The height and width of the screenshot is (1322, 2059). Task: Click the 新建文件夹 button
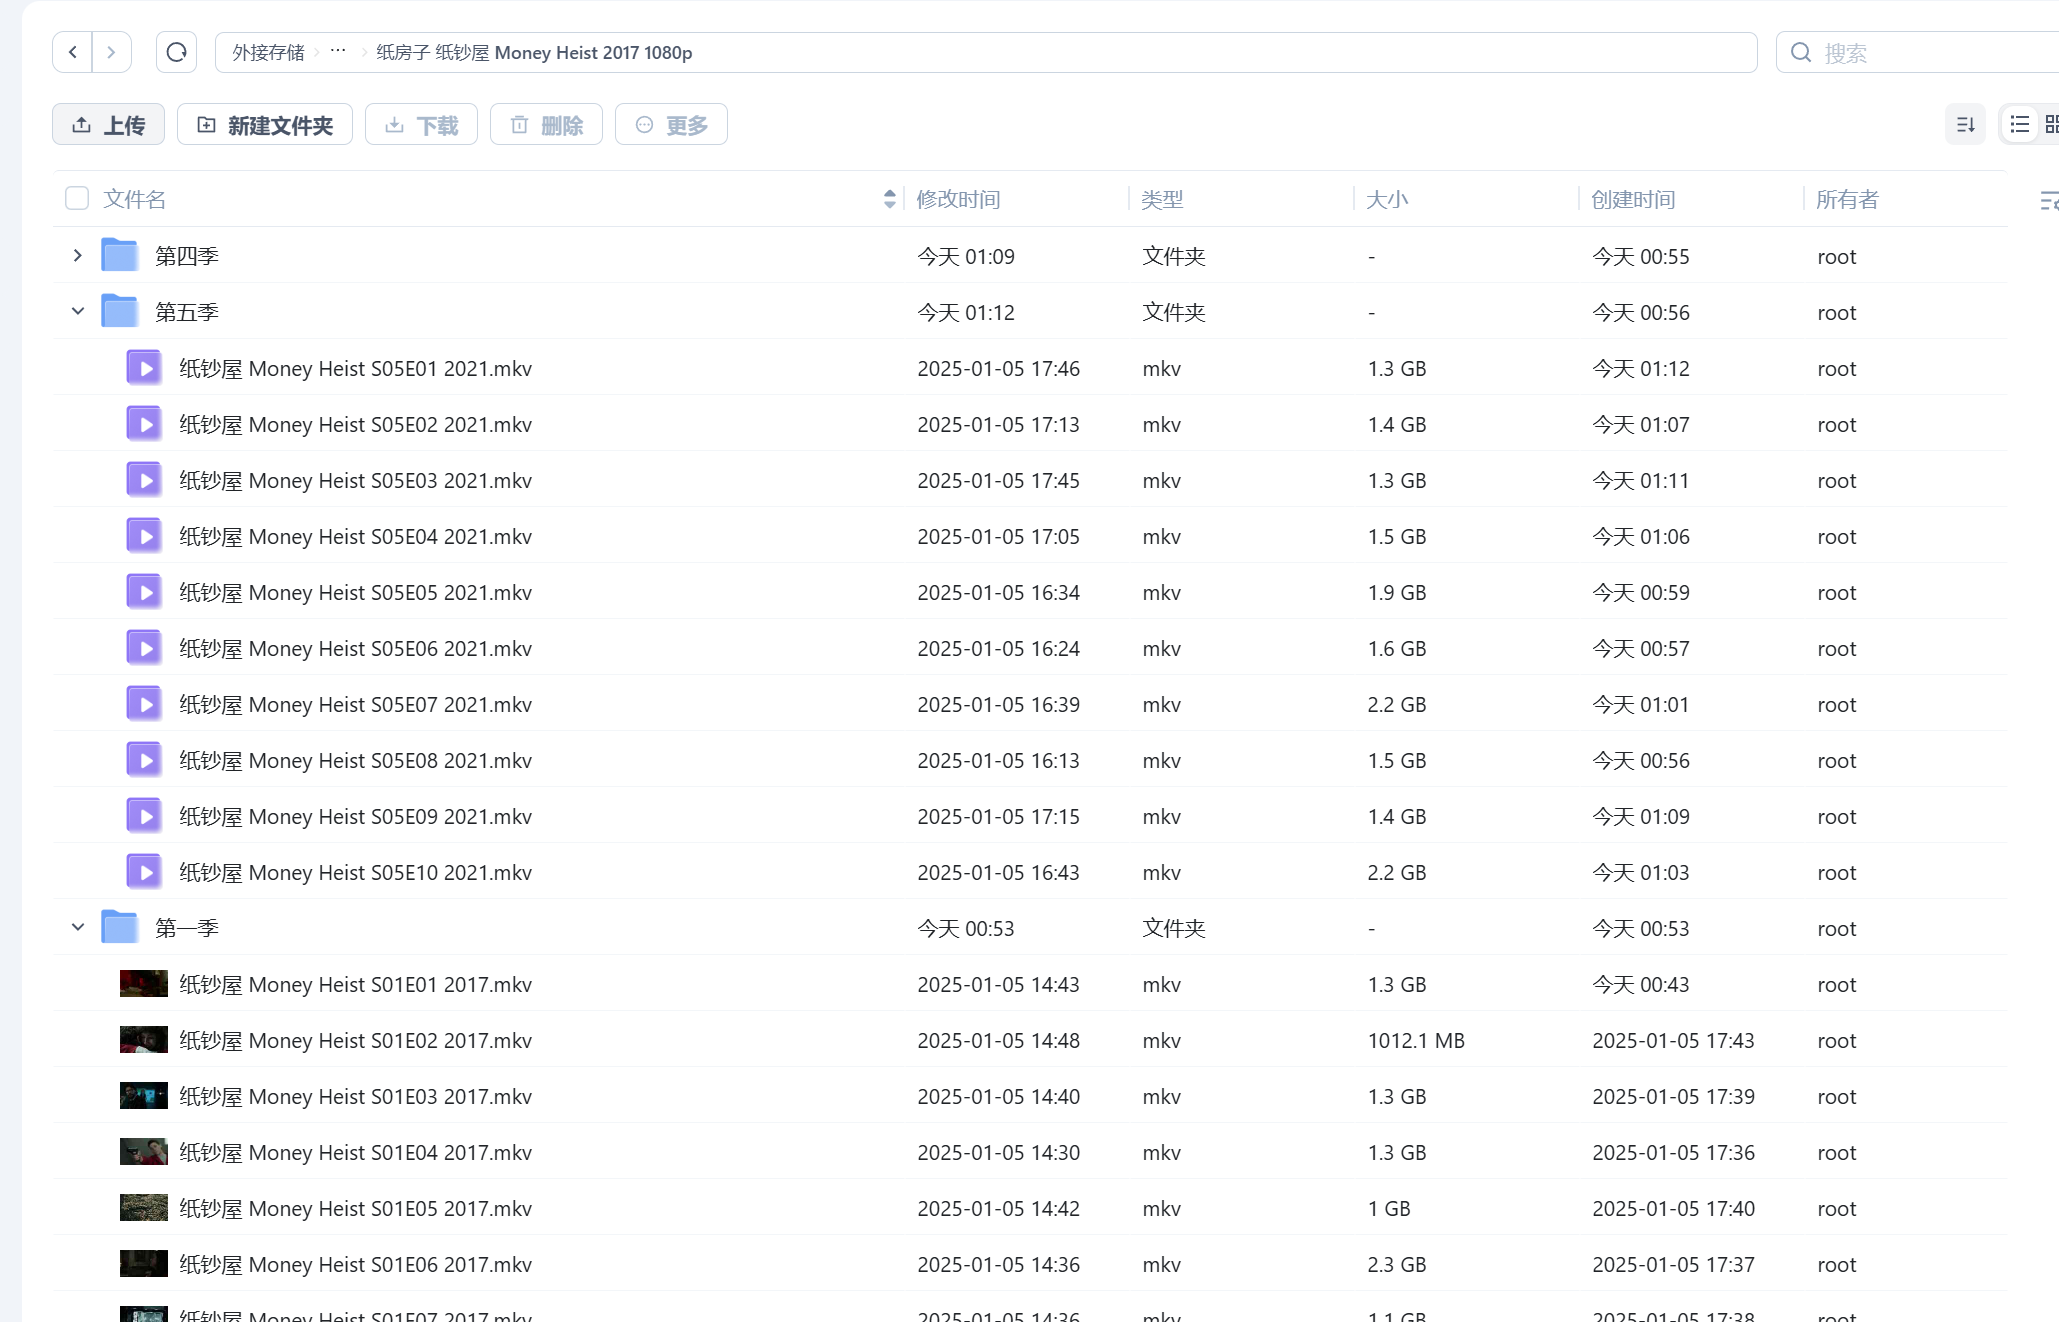265,124
